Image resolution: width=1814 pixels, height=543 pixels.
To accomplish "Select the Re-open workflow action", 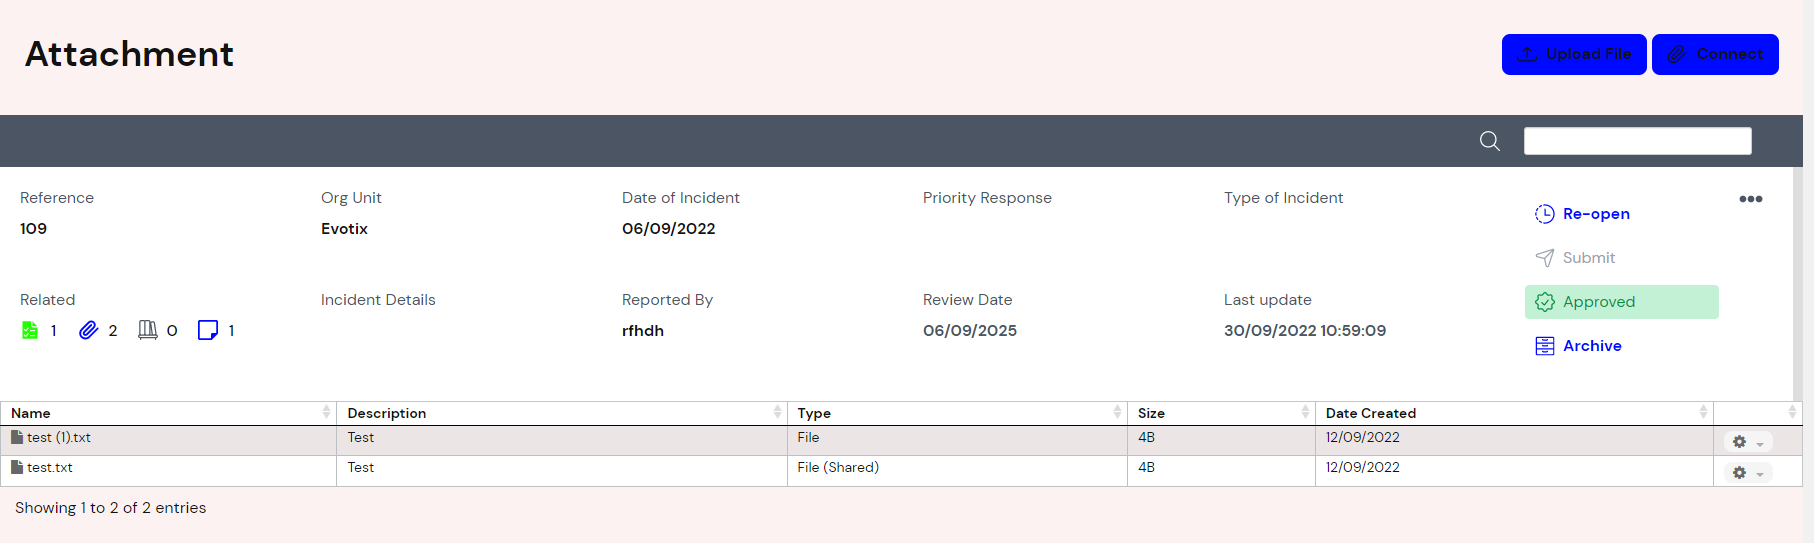I will (1595, 214).
